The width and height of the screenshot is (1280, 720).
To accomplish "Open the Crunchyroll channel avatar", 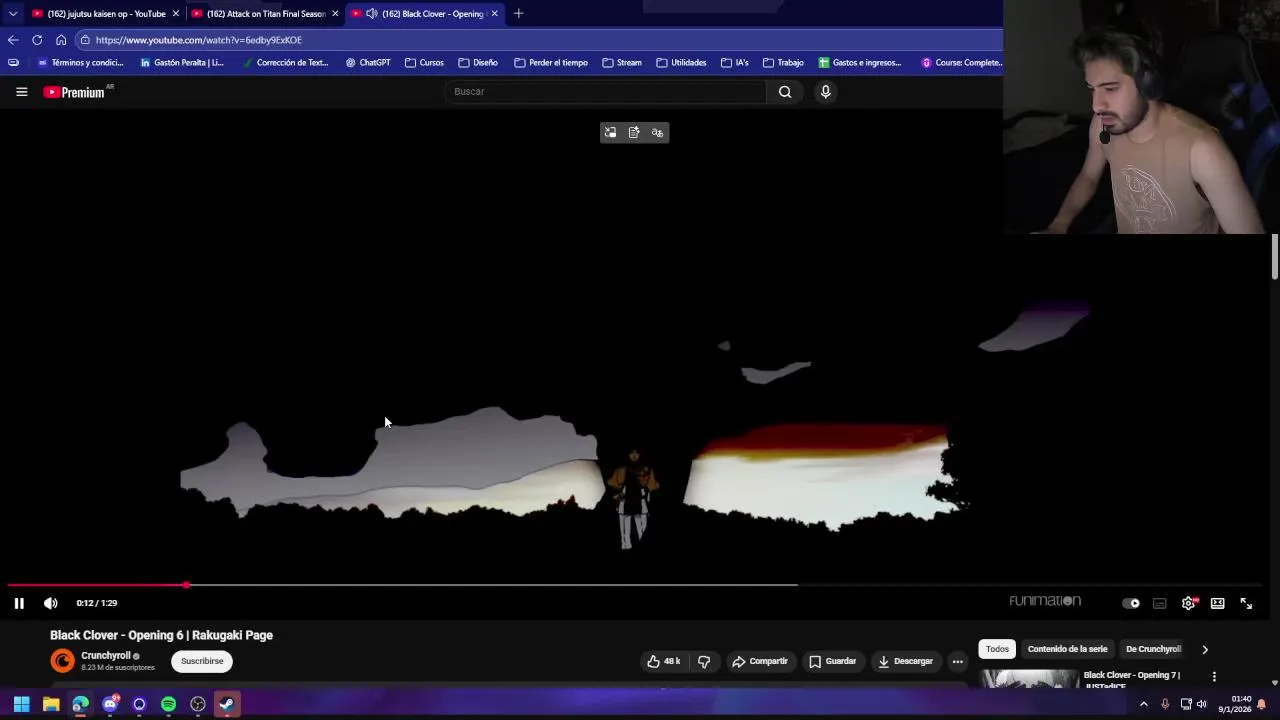I will click(62, 661).
